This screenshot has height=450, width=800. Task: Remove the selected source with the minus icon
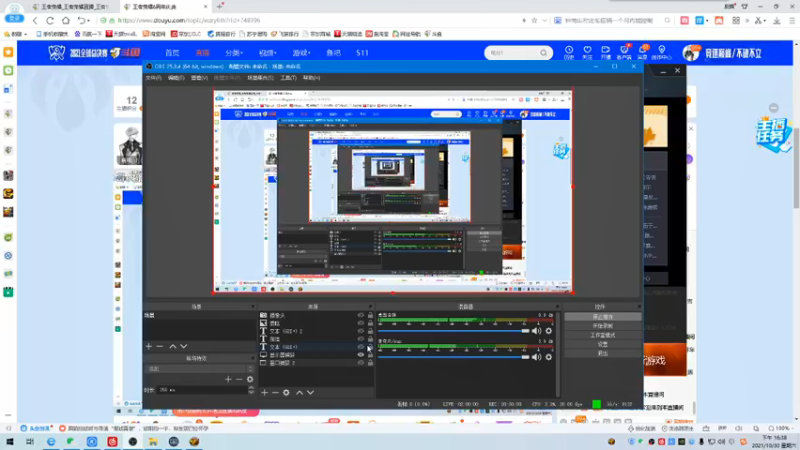(275, 392)
